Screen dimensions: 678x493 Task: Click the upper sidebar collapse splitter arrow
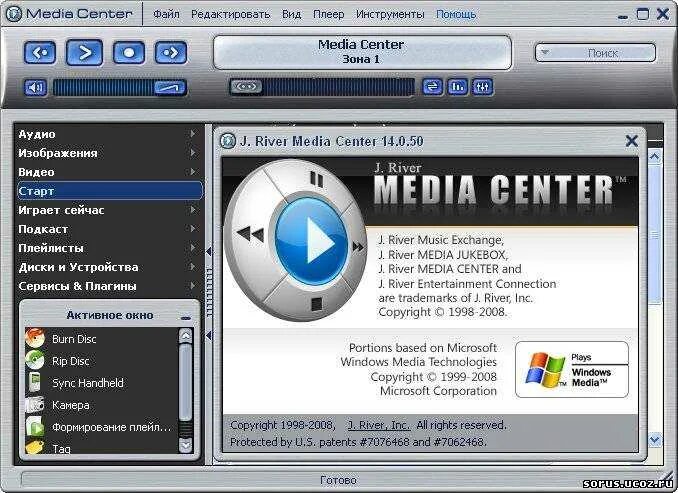(209, 251)
